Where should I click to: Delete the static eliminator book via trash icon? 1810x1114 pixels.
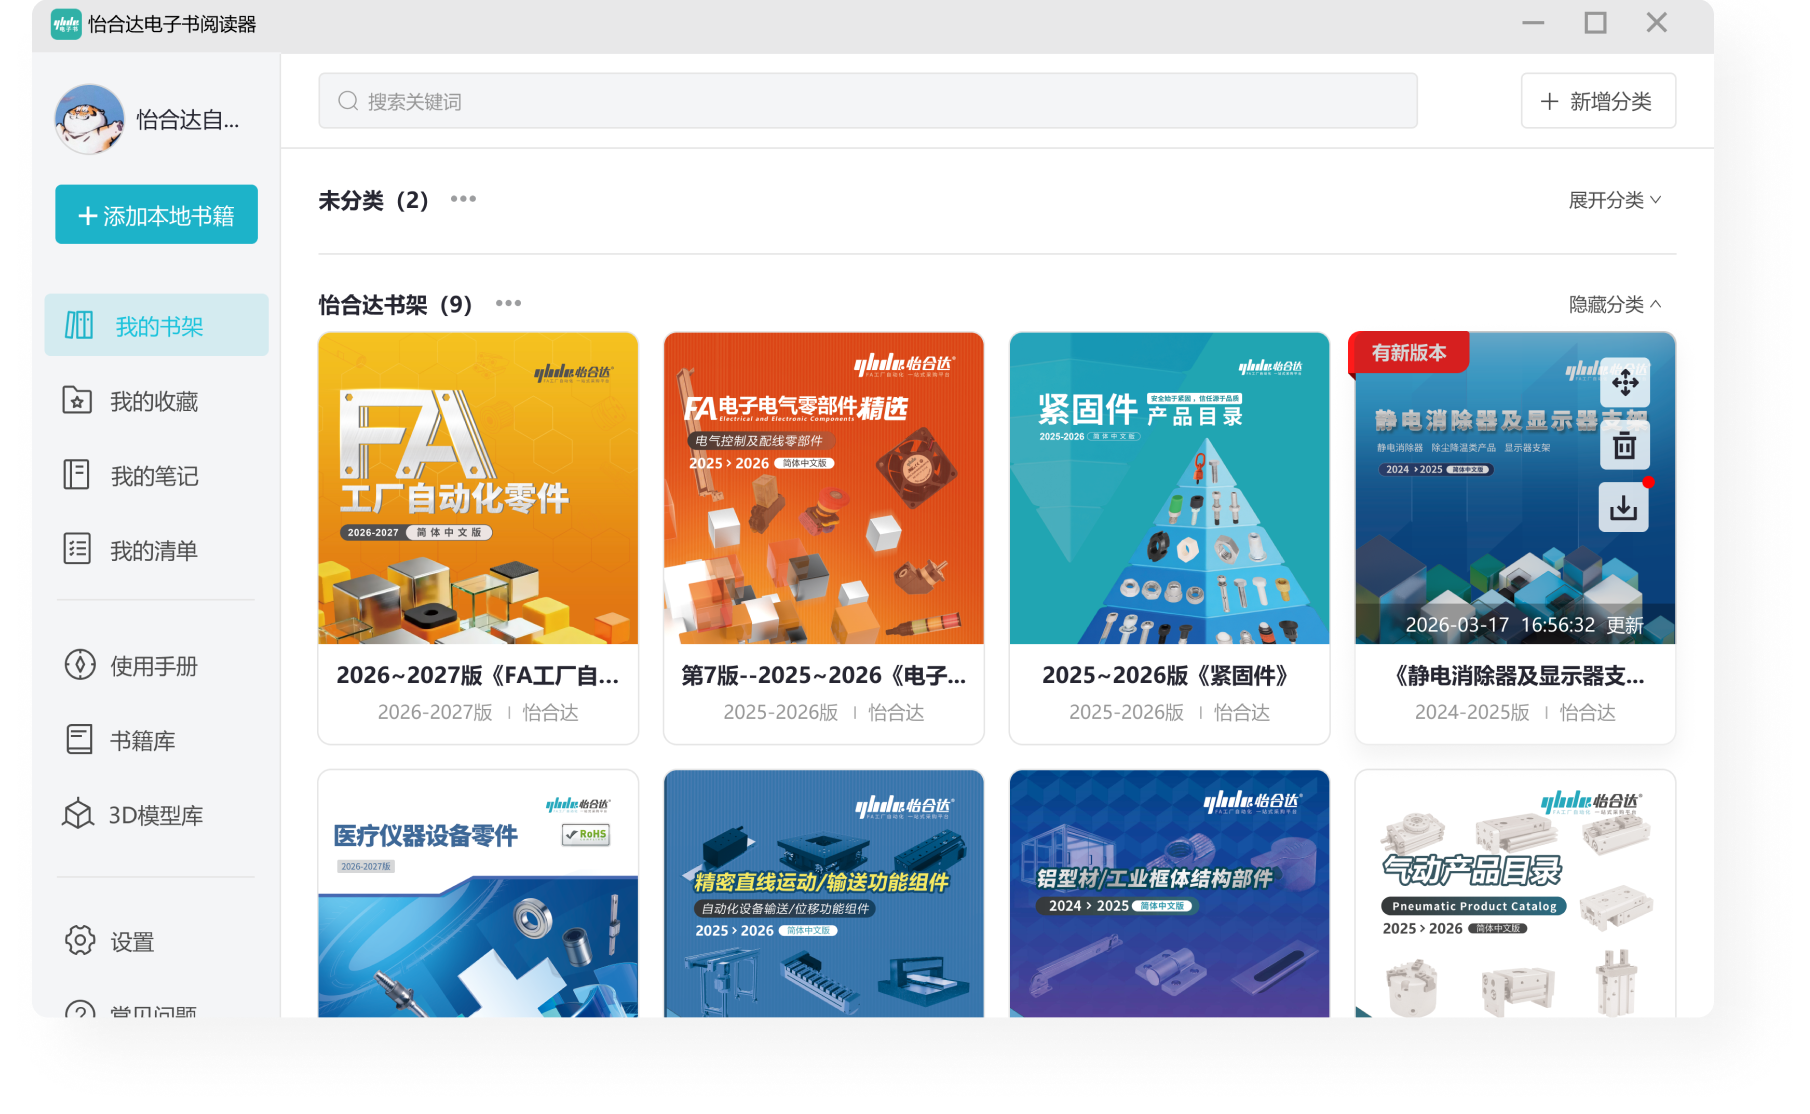(x=1624, y=446)
